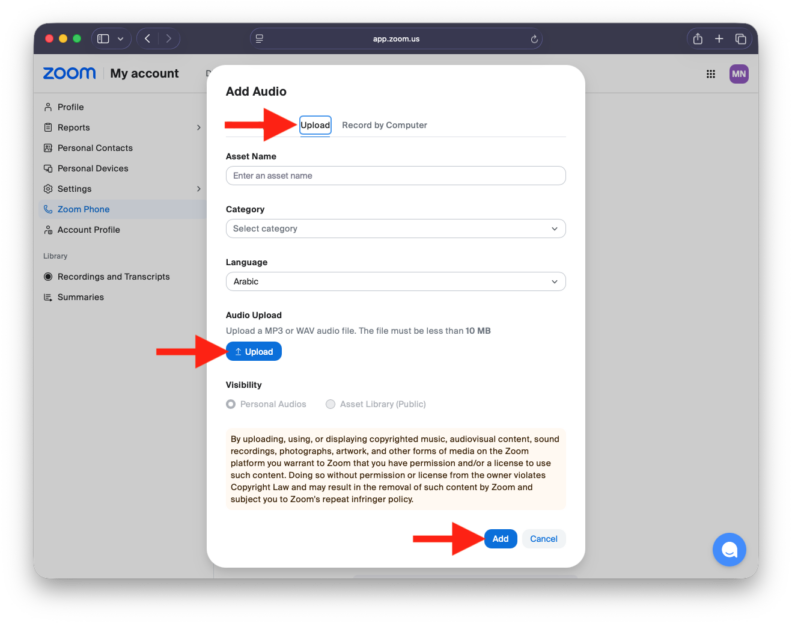
Task: Expand the Reports submenu chevron
Action: click(199, 127)
